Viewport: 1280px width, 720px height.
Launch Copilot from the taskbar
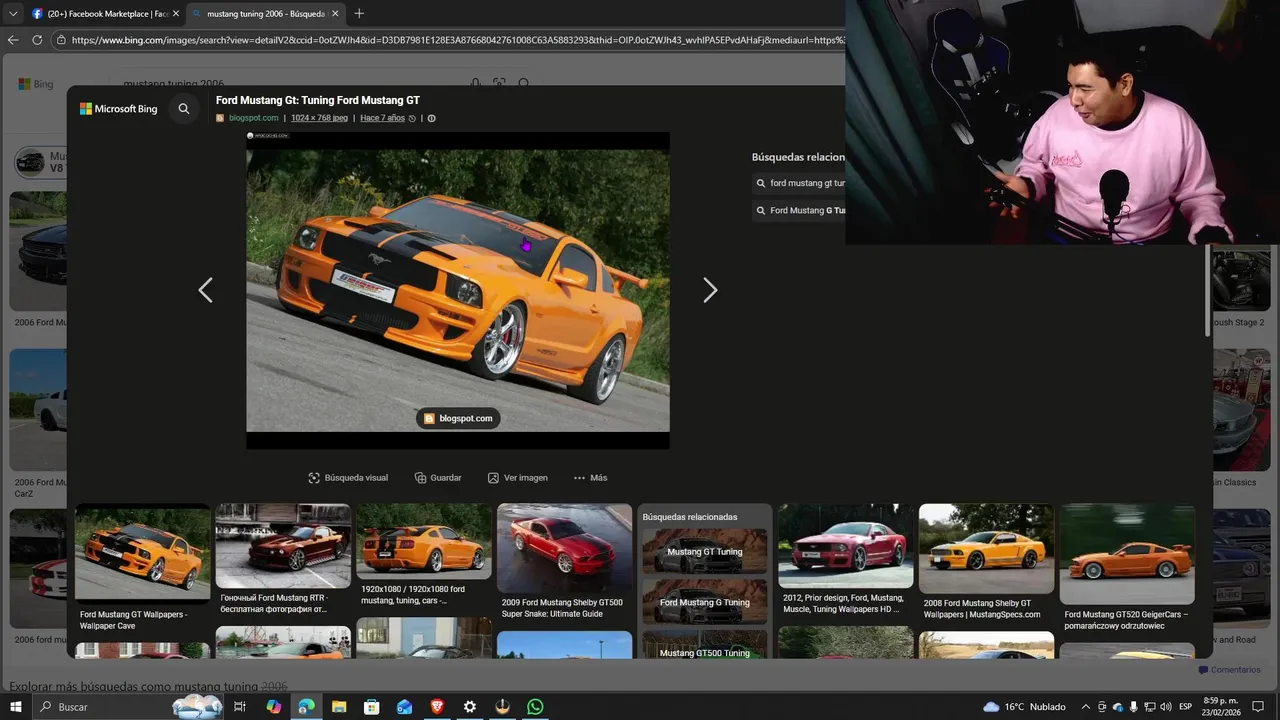(273, 707)
